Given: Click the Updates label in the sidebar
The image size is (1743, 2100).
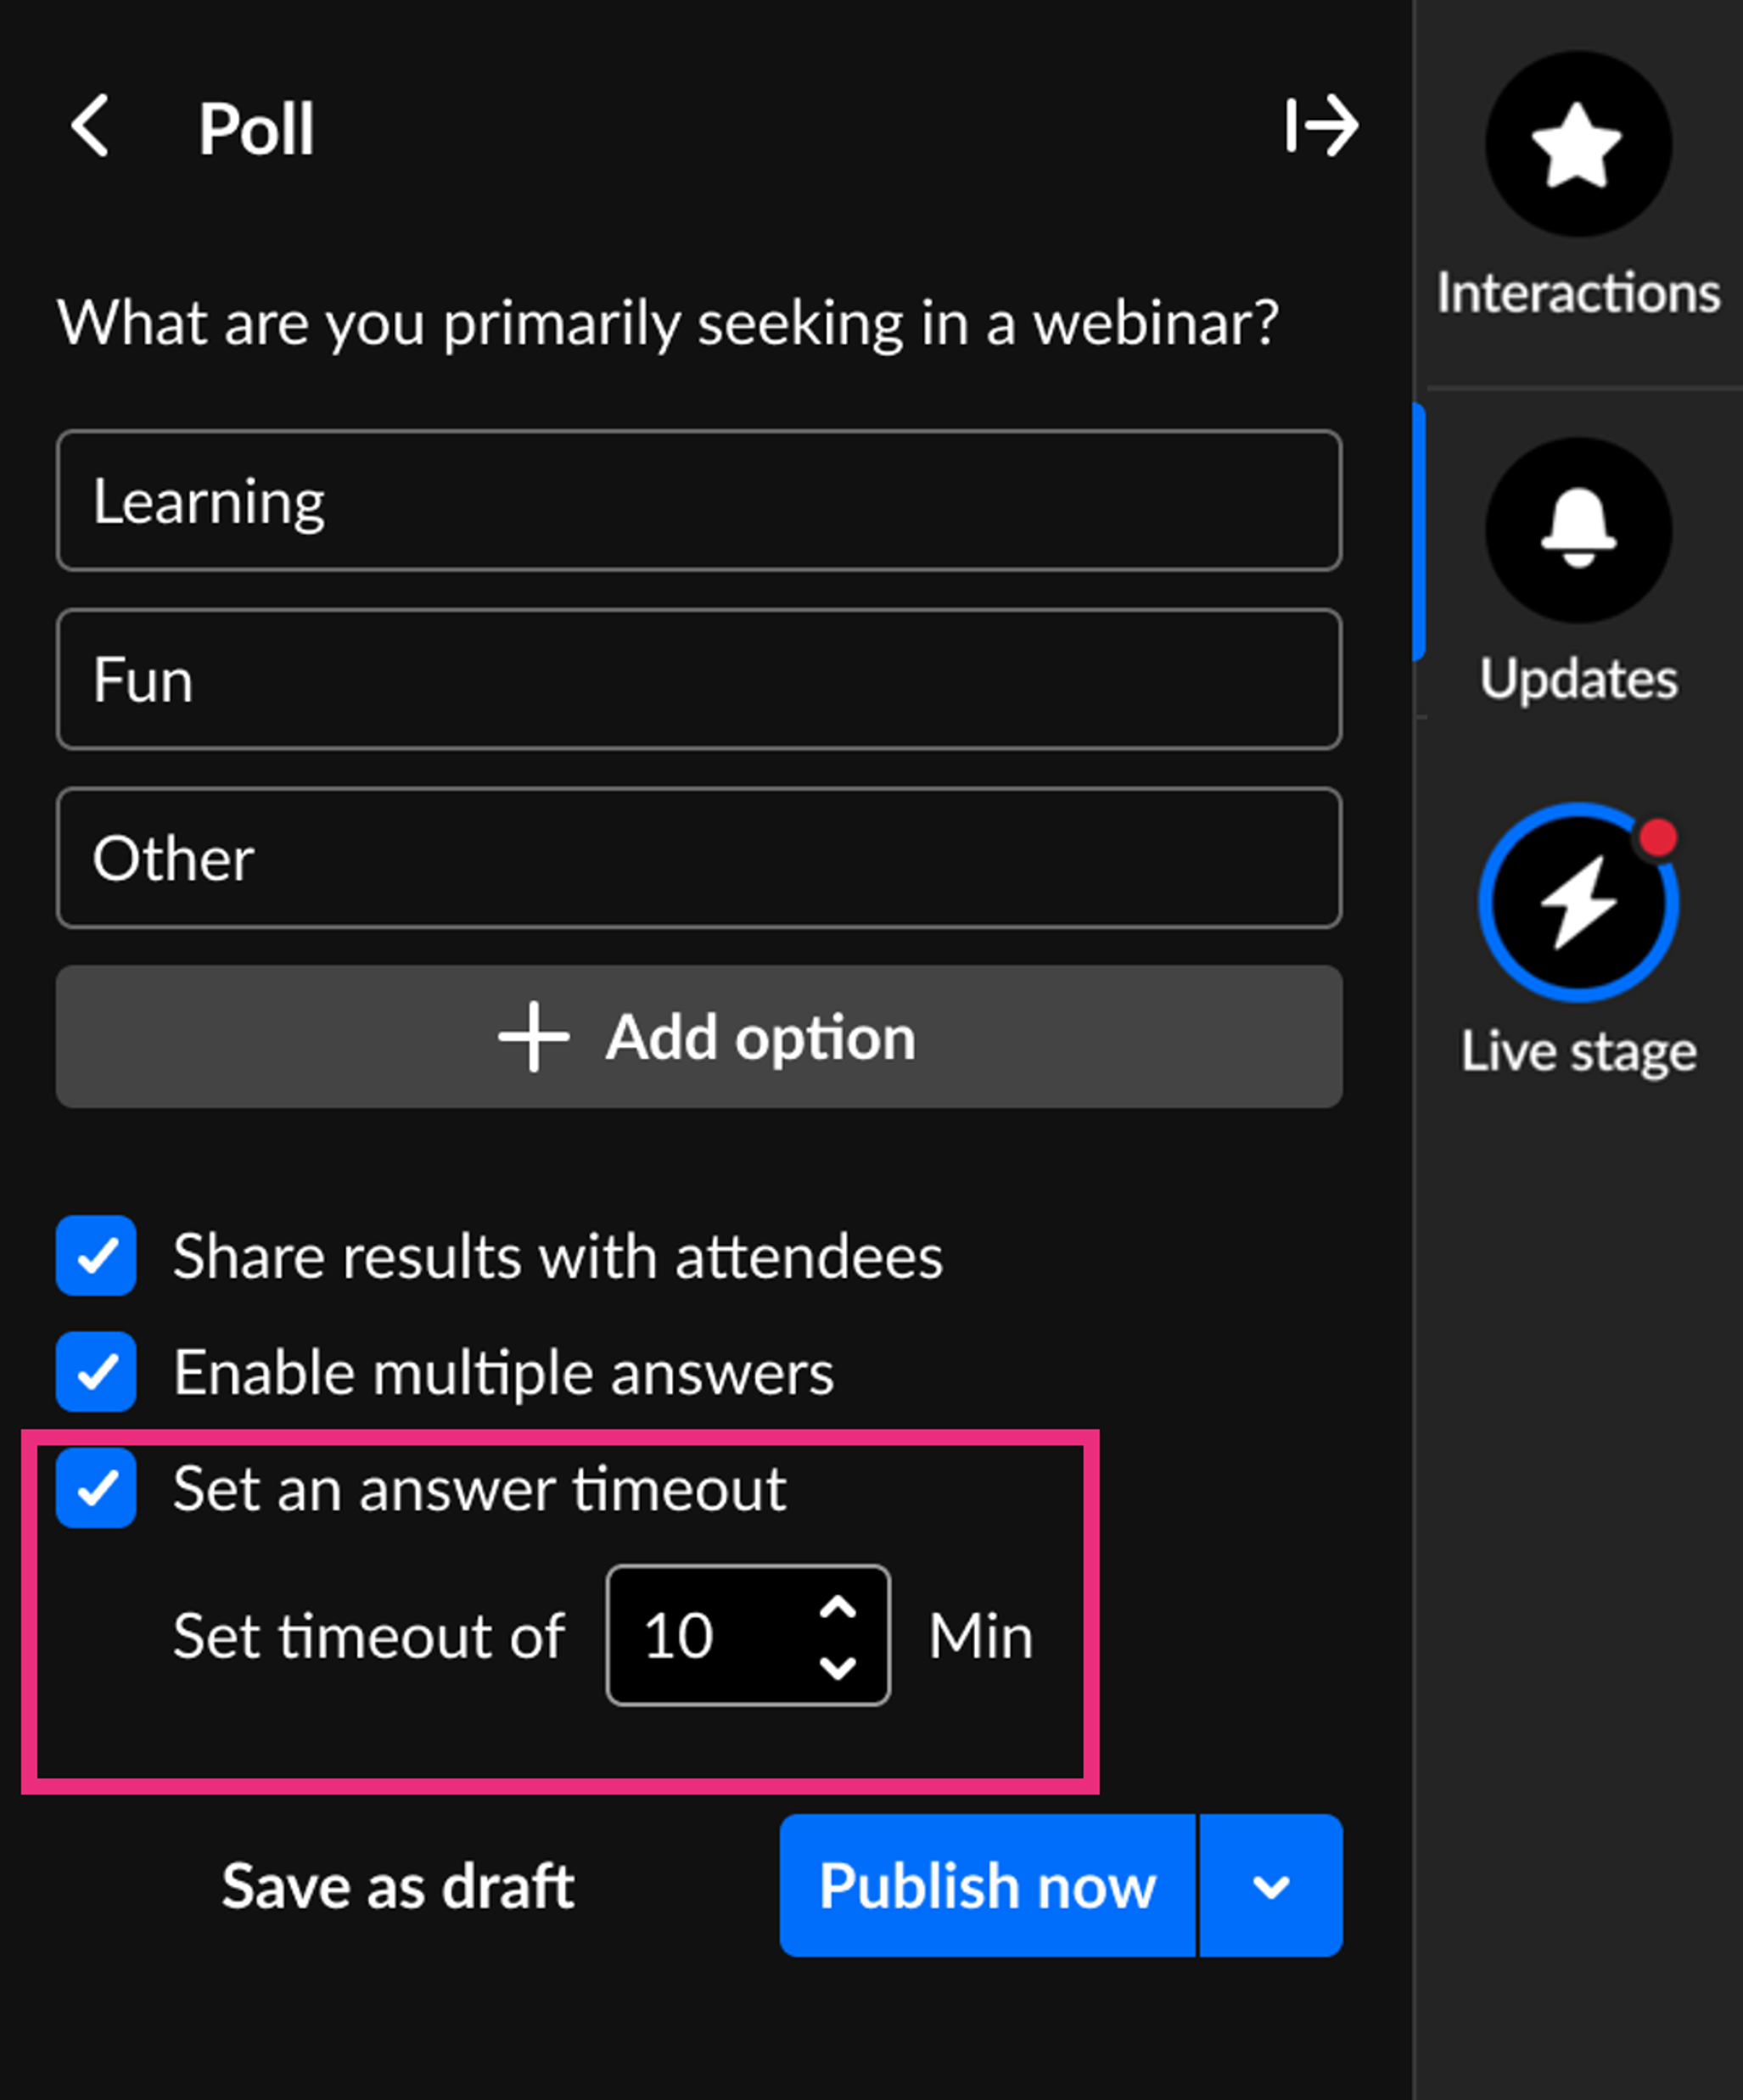Looking at the screenshot, I should [1577, 679].
